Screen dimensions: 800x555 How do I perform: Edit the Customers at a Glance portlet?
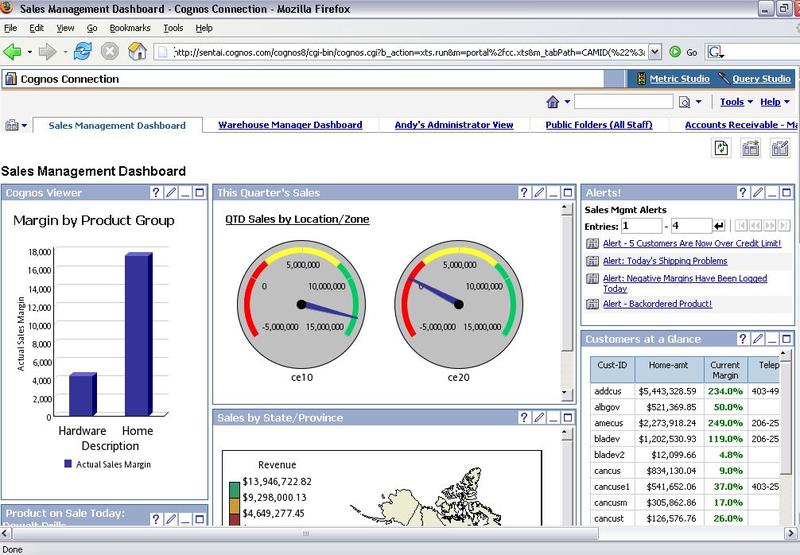pyautogui.click(x=758, y=339)
